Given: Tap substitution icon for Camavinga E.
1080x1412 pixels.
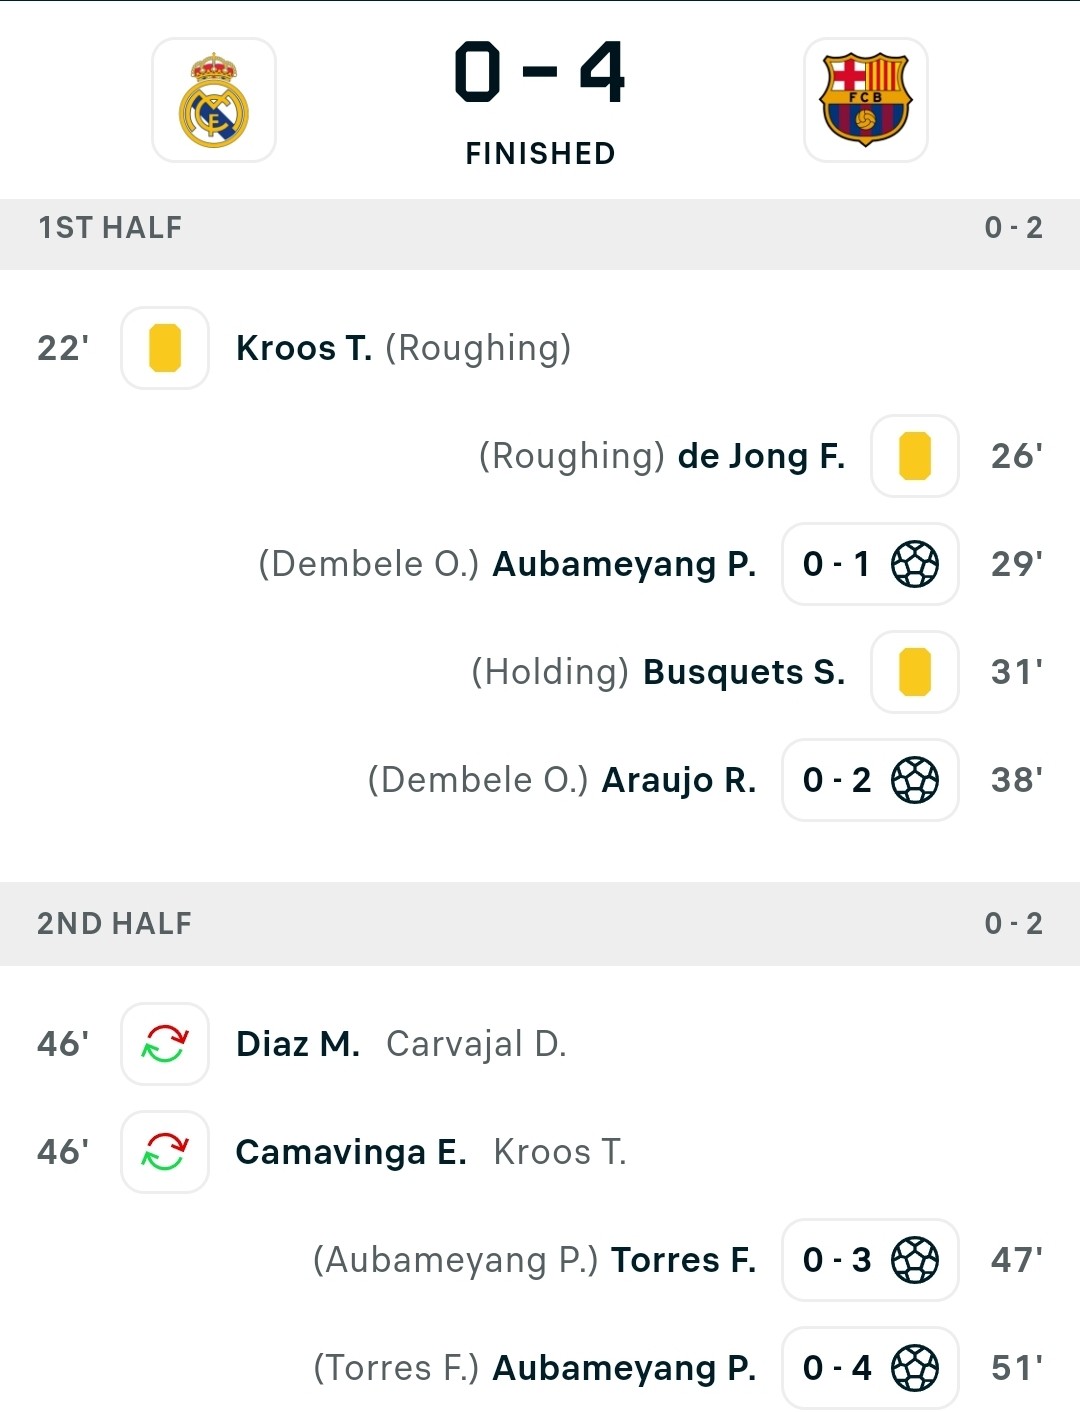Looking at the screenshot, I should [x=165, y=1152].
